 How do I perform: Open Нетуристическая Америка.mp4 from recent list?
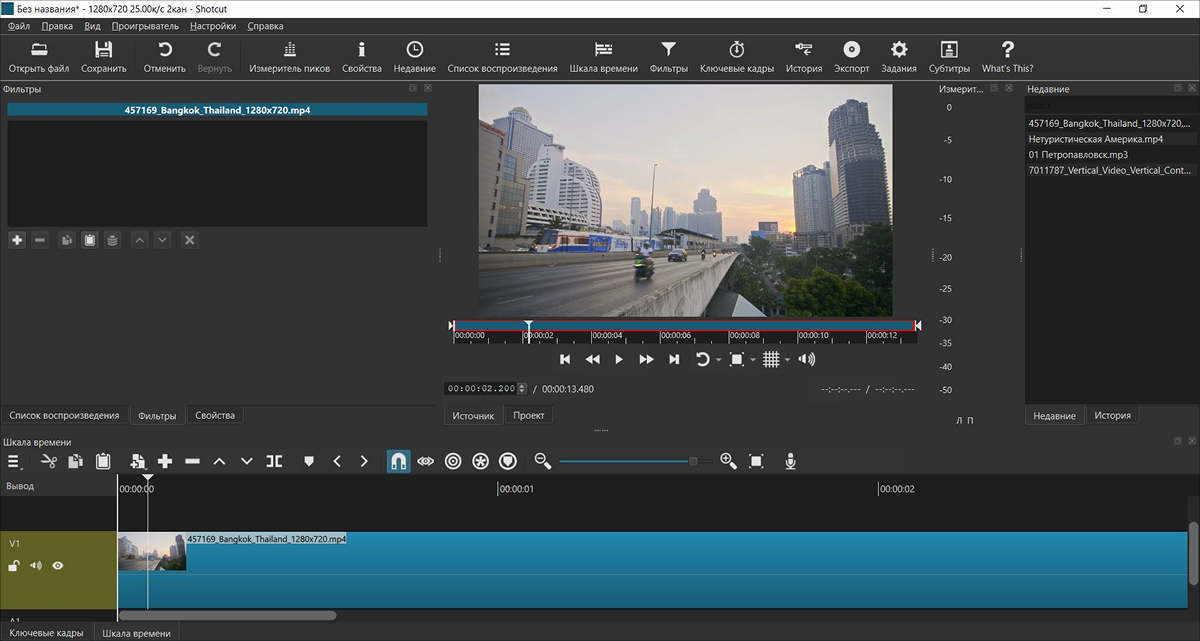pos(1095,139)
